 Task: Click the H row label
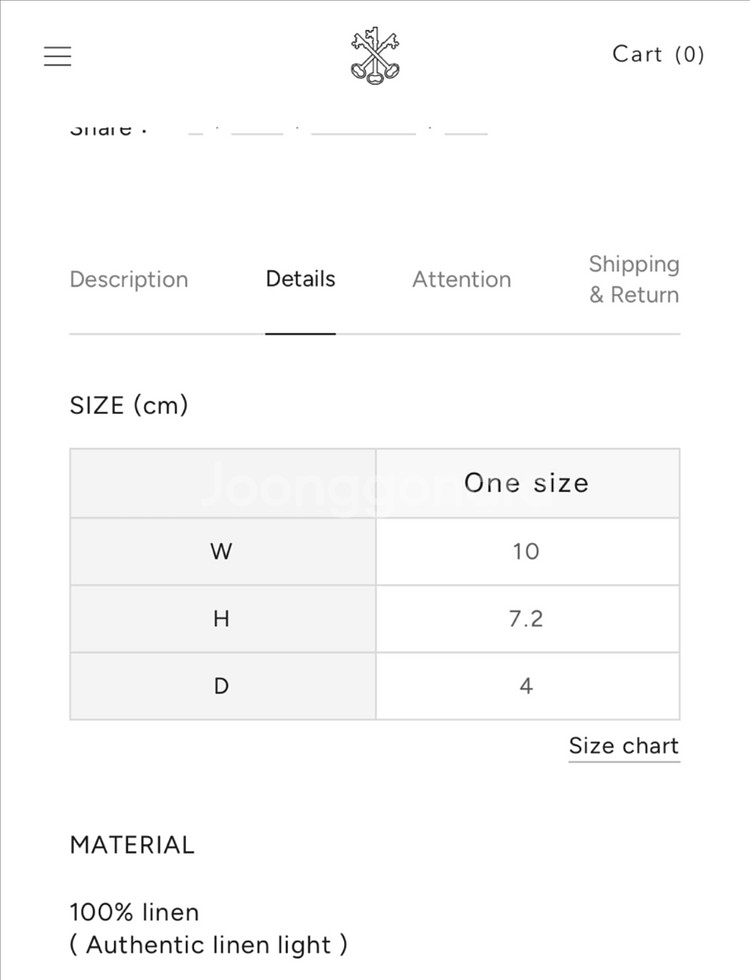(x=222, y=619)
